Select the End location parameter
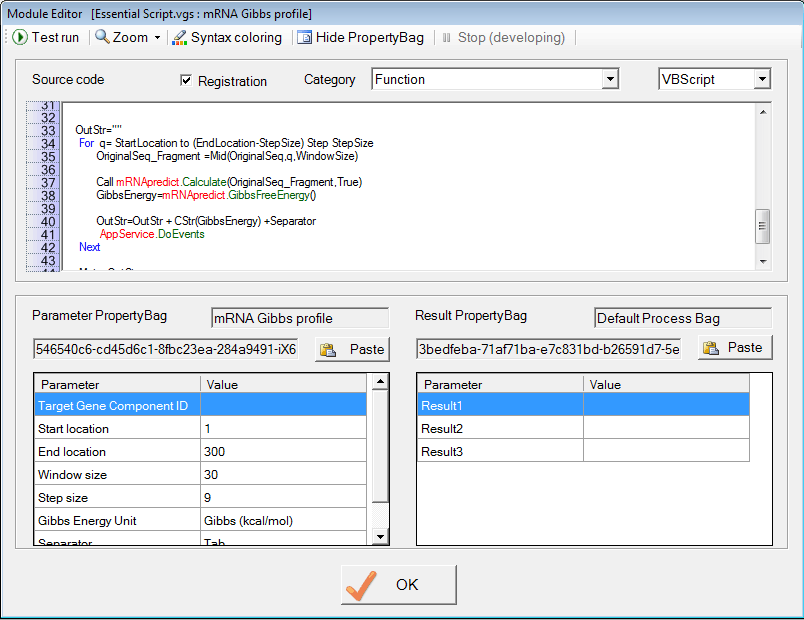The image size is (804, 620). coord(117,451)
